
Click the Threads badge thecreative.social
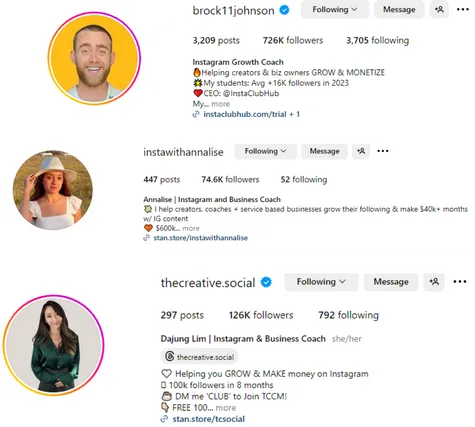pyautogui.click(x=199, y=357)
